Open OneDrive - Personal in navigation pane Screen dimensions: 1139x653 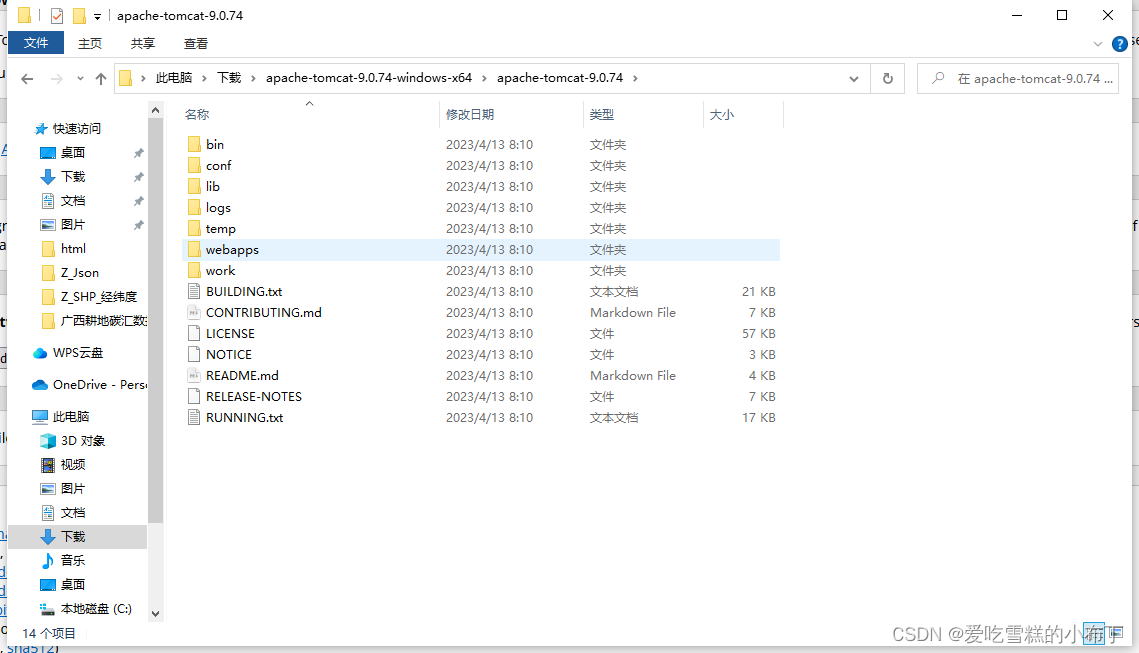(x=89, y=385)
